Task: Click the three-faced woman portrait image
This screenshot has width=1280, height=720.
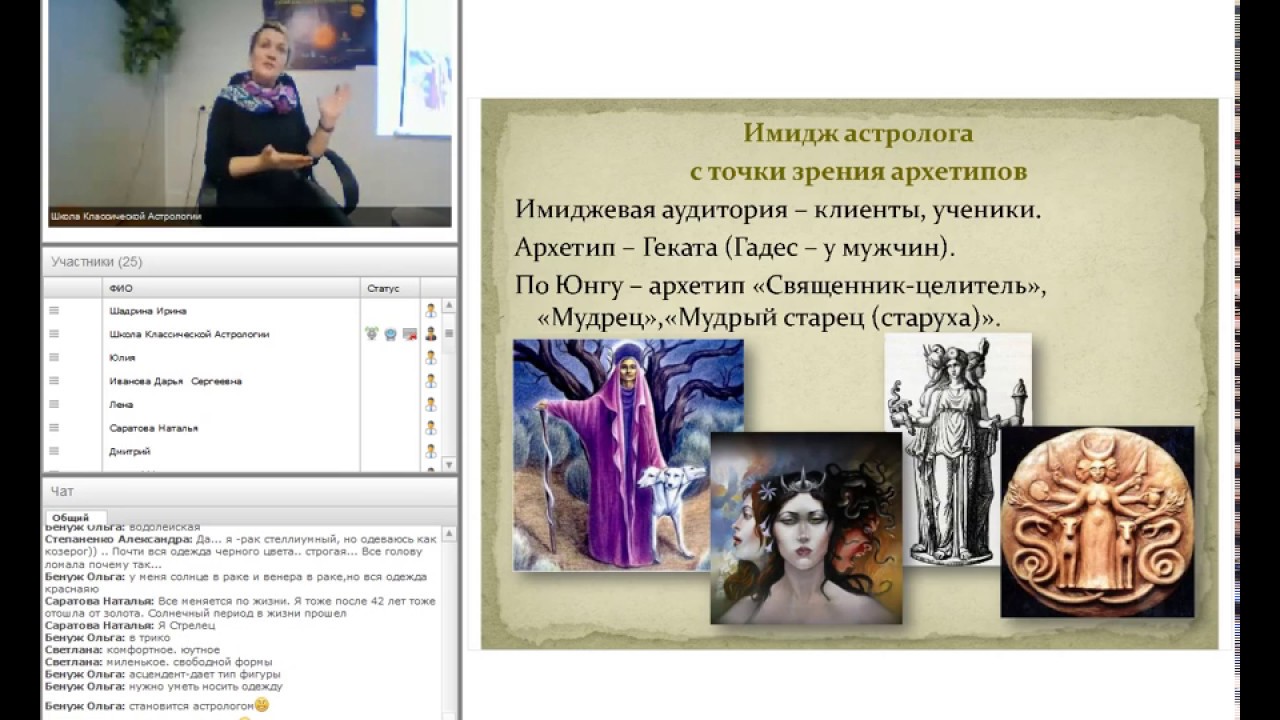Action: coord(806,528)
